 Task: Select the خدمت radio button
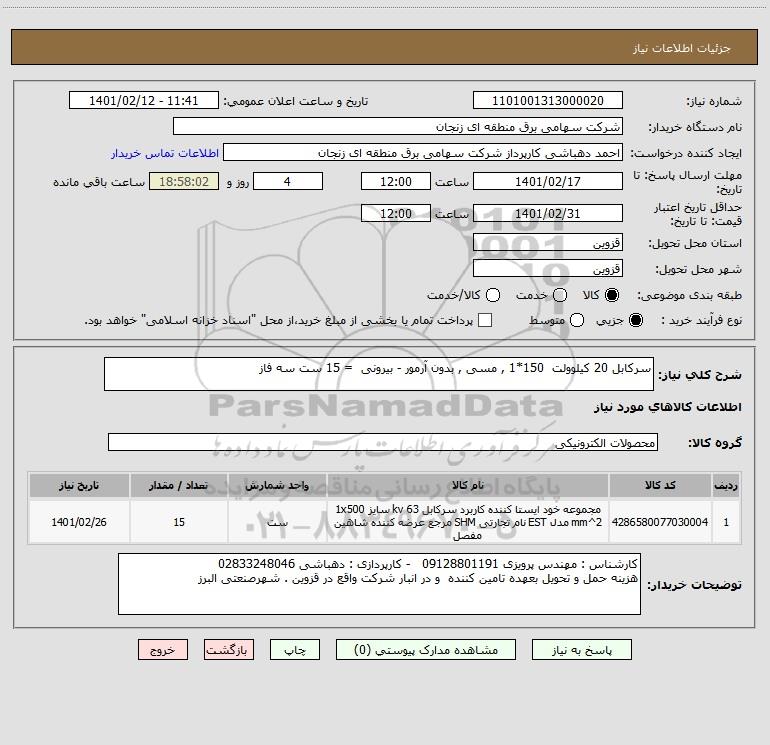coord(560,295)
